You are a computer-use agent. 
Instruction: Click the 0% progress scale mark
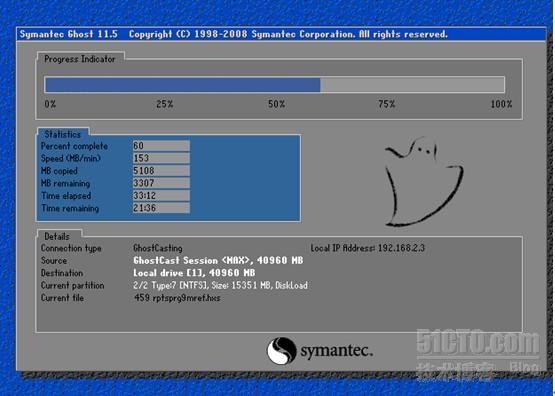(50, 104)
